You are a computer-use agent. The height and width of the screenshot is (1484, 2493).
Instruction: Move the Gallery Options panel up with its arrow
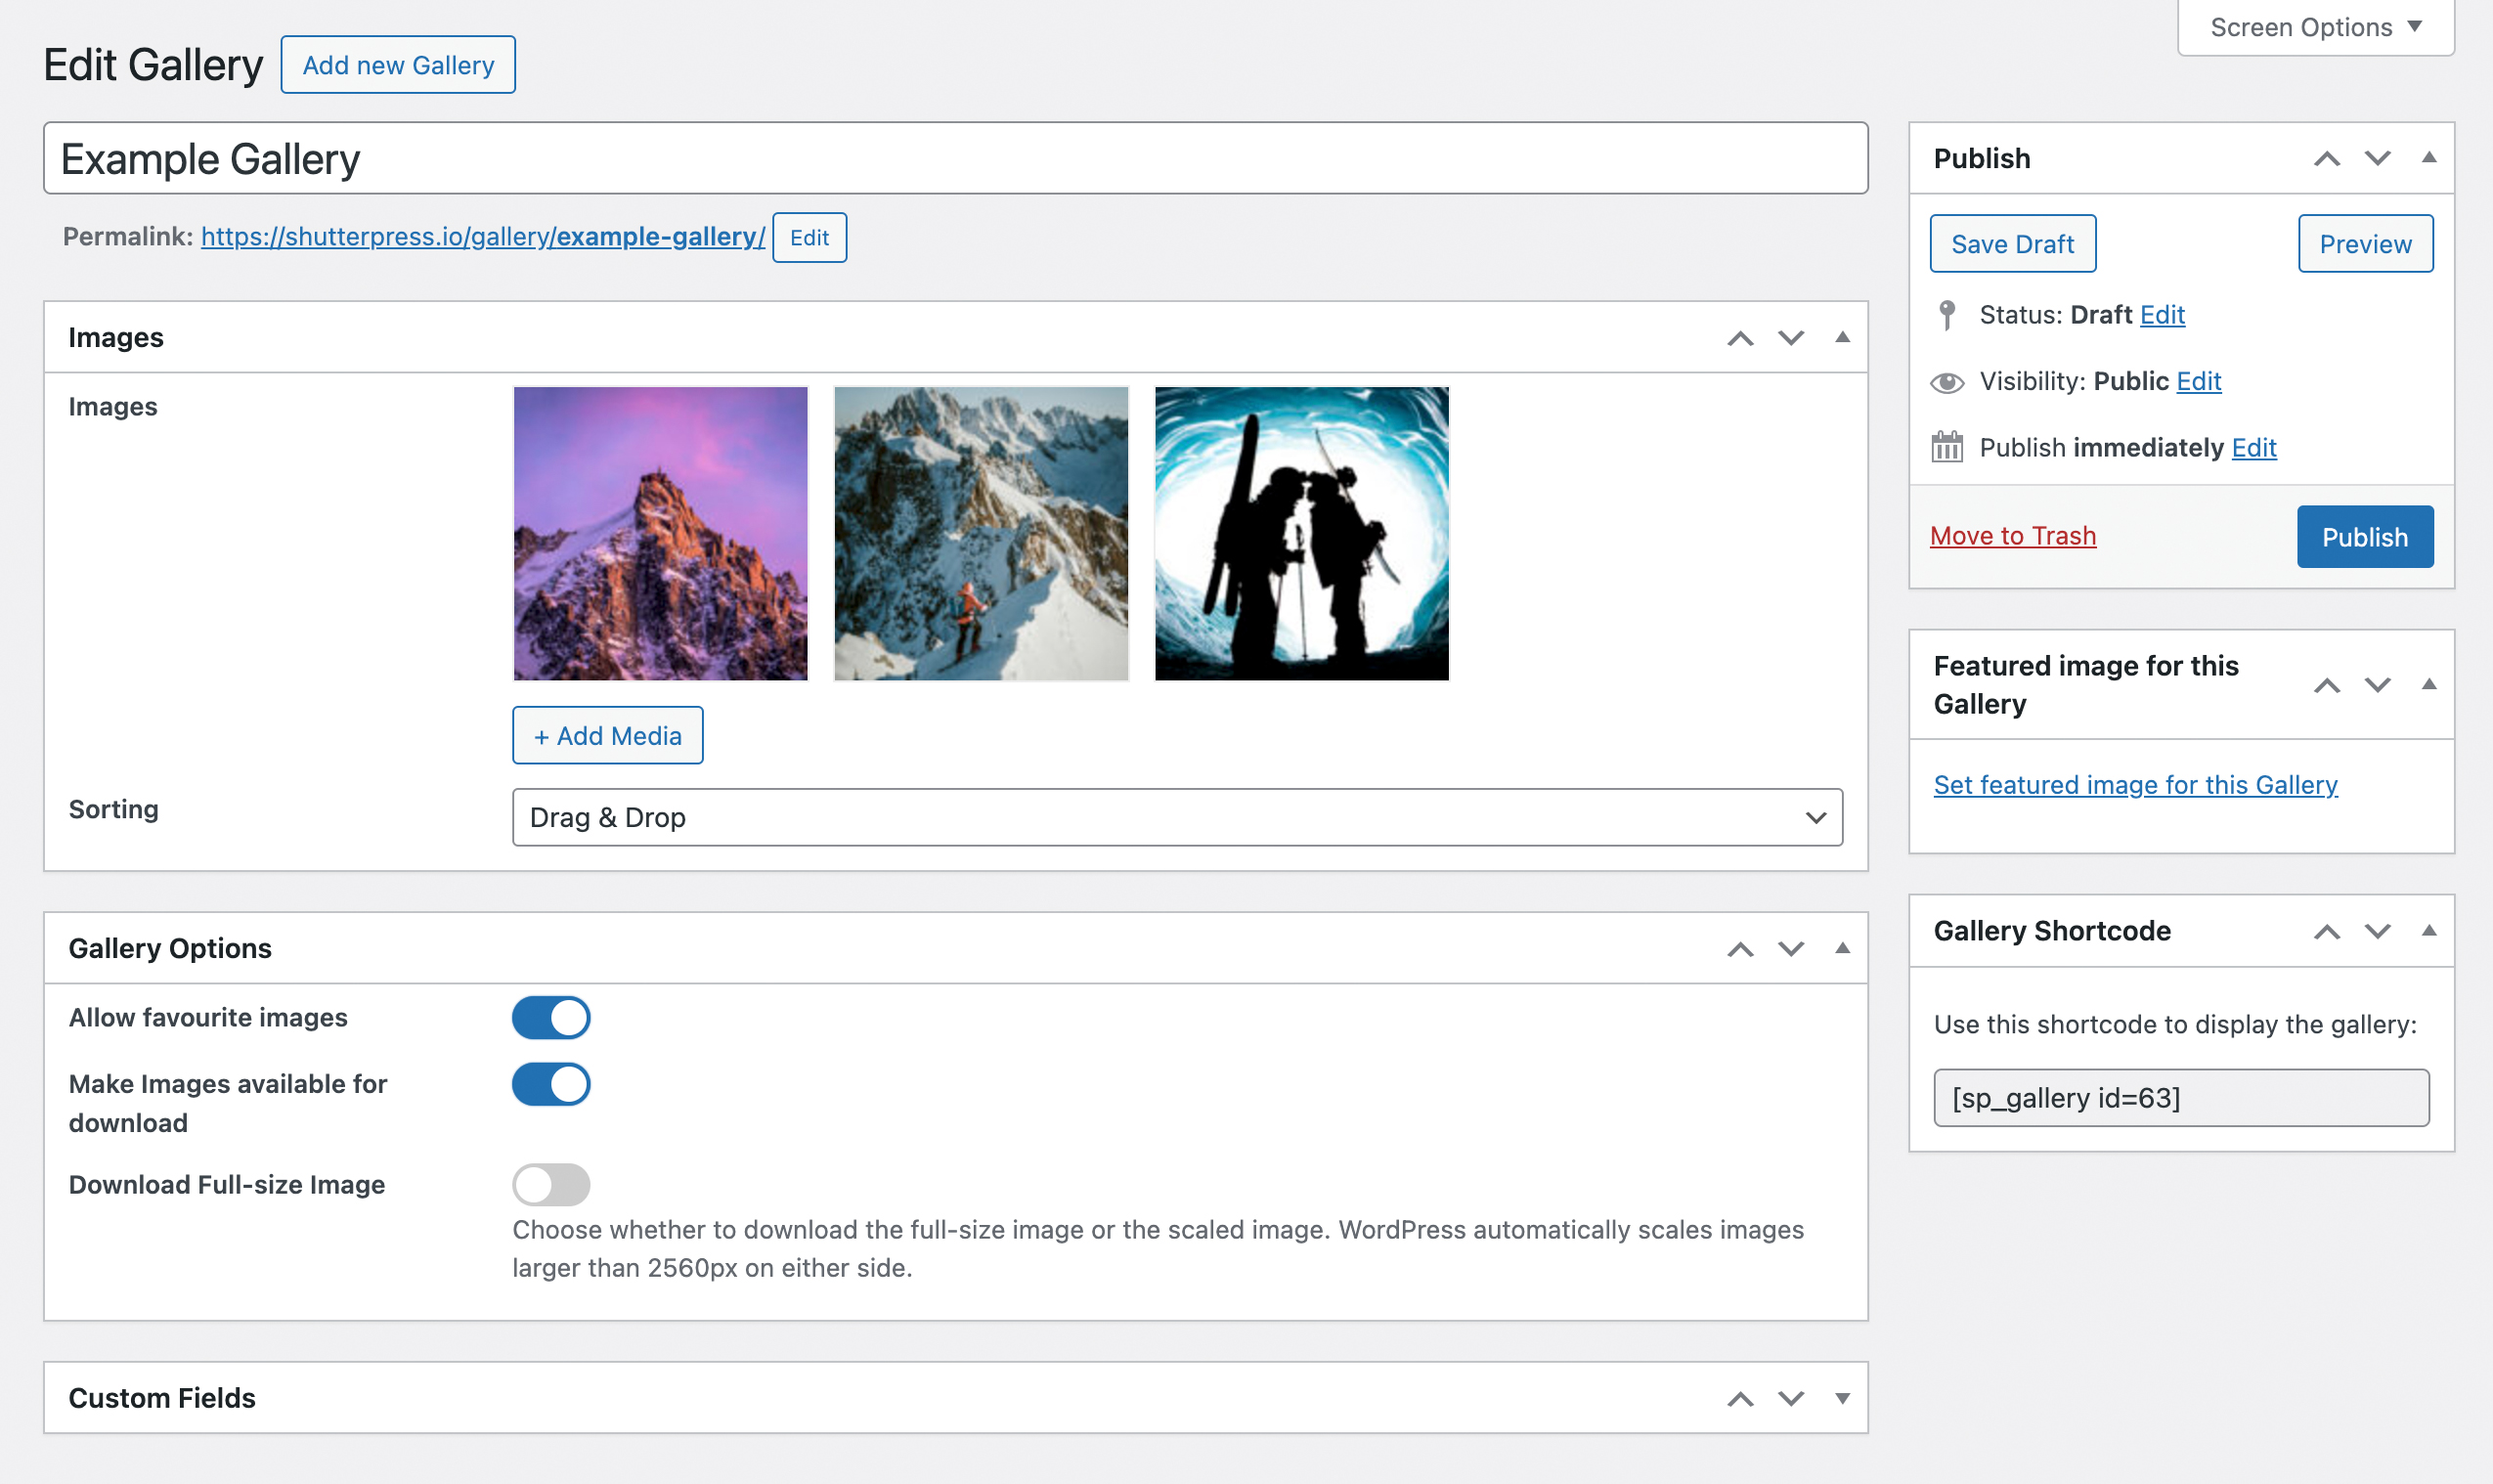pyautogui.click(x=1740, y=948)
